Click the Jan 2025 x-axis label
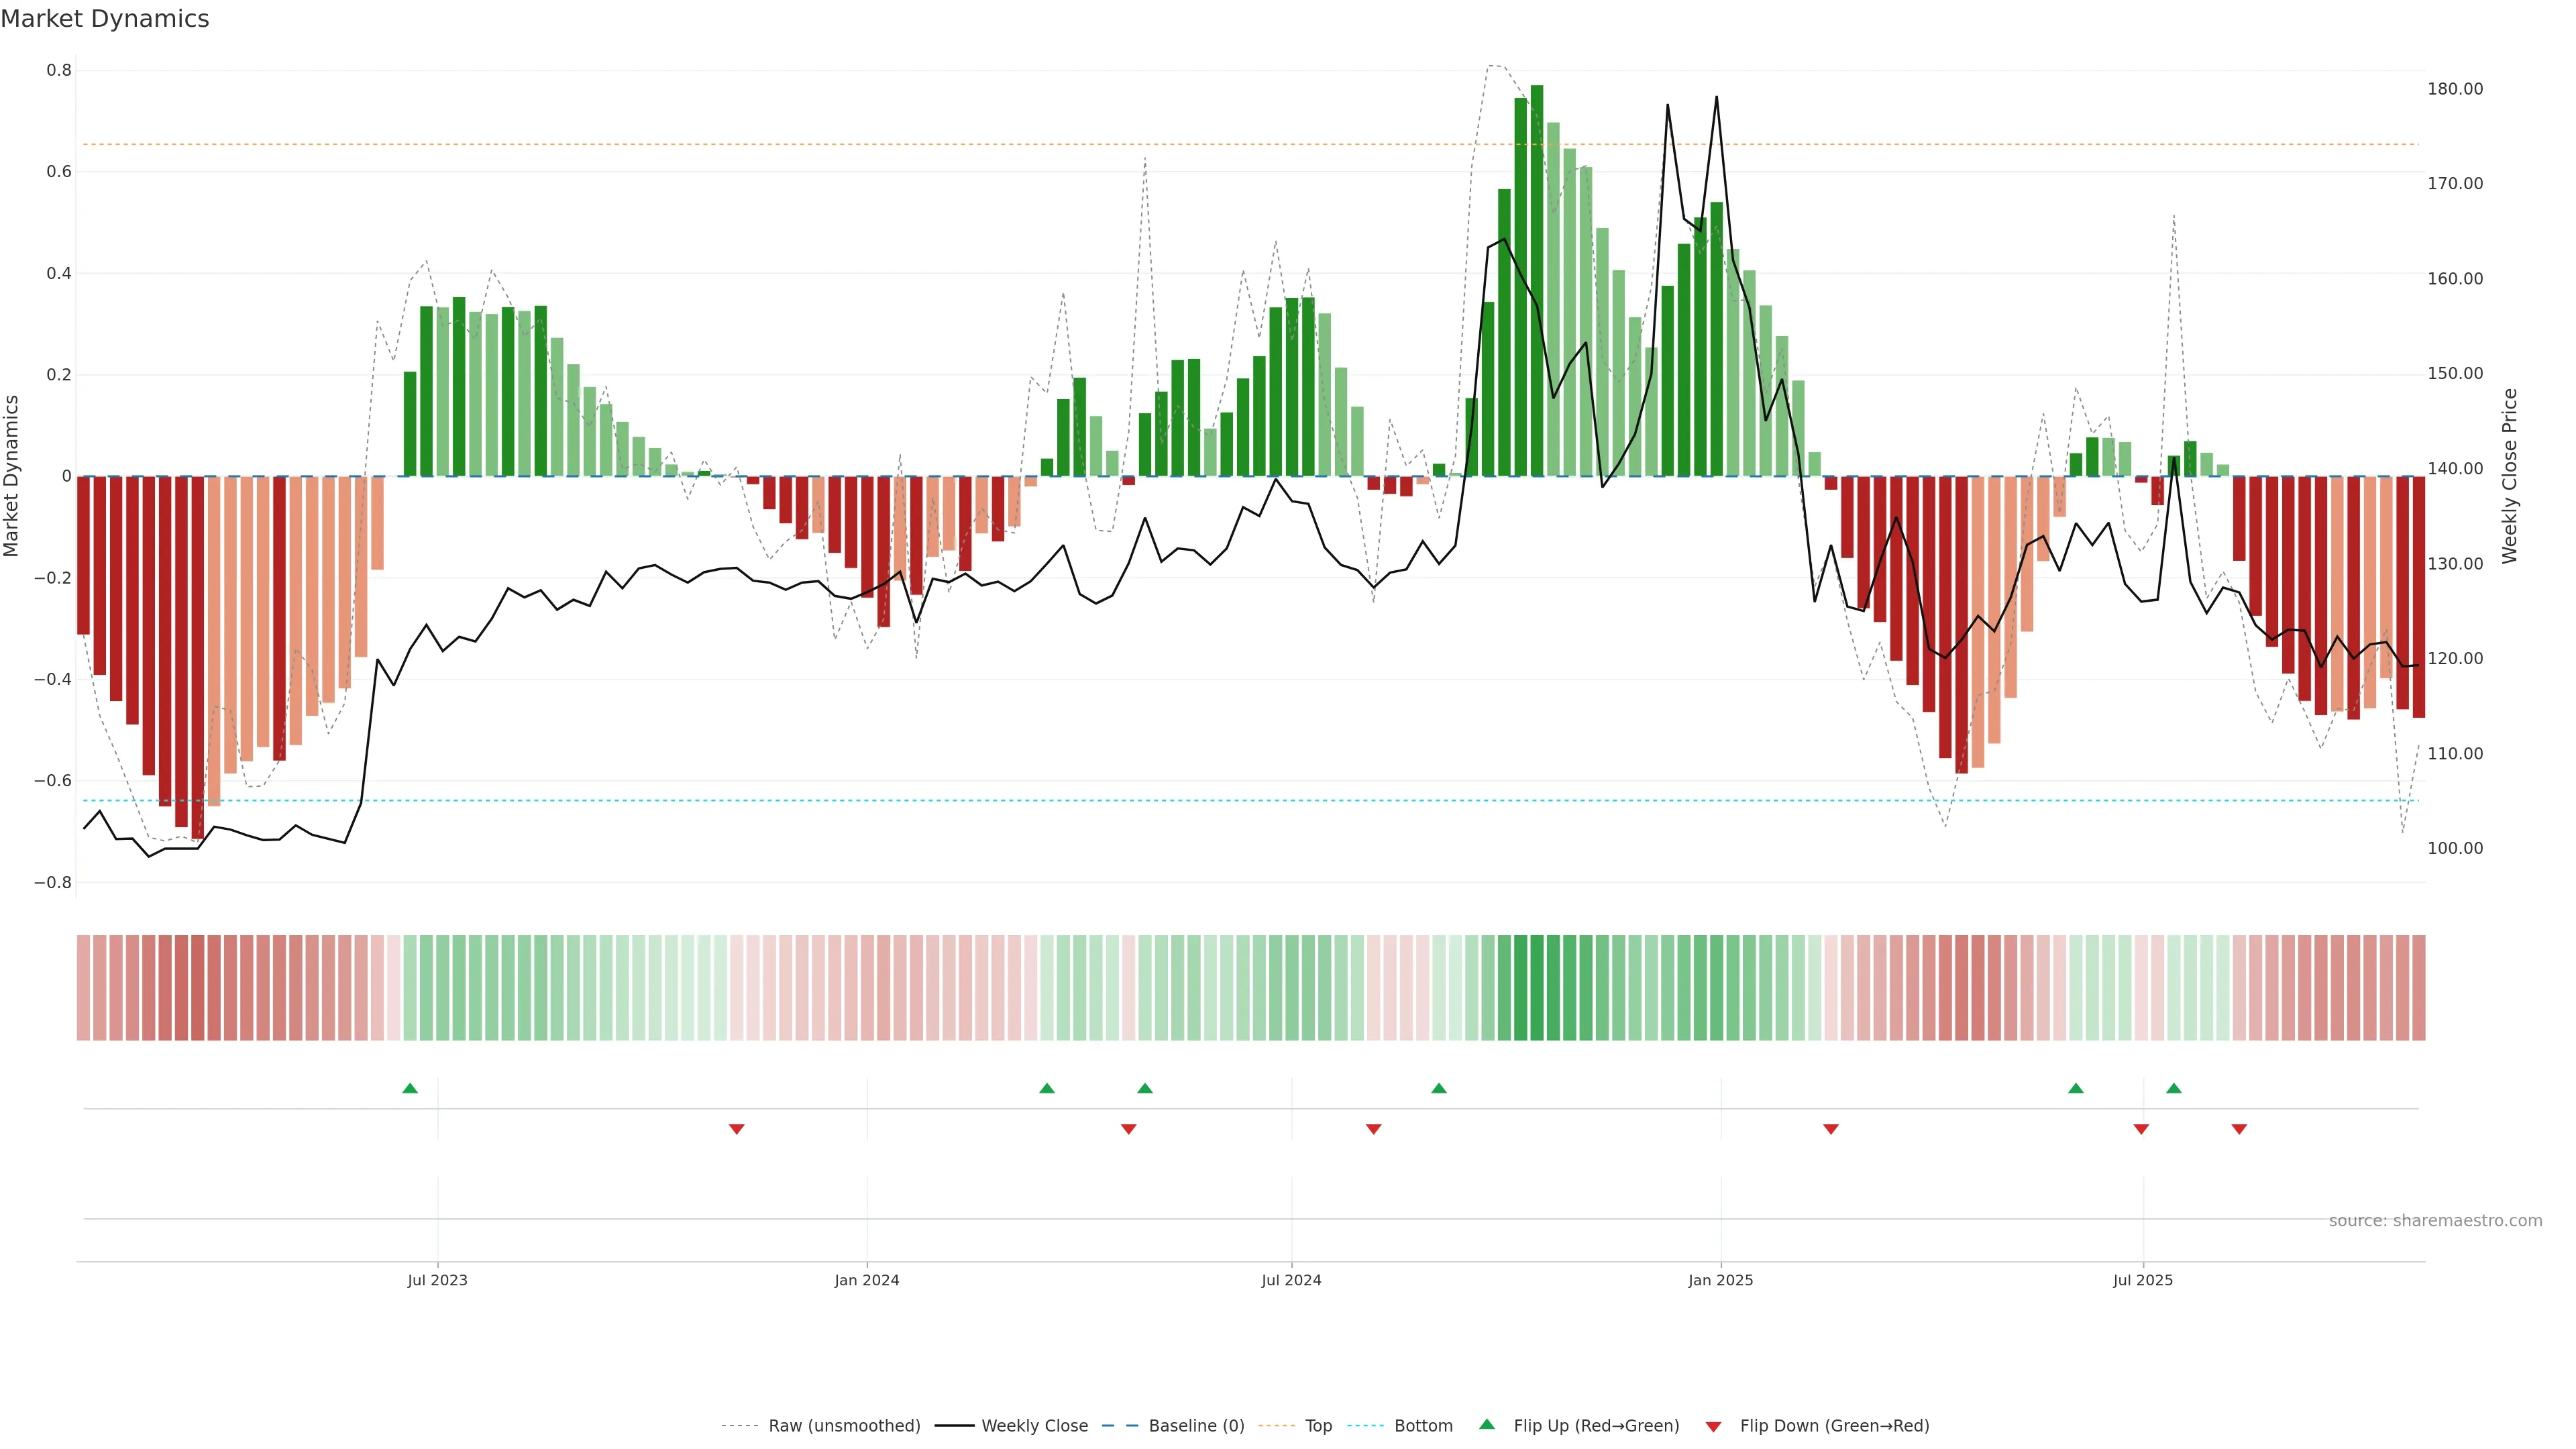This screenshot has height=1449, width=2576. 1720,1280
